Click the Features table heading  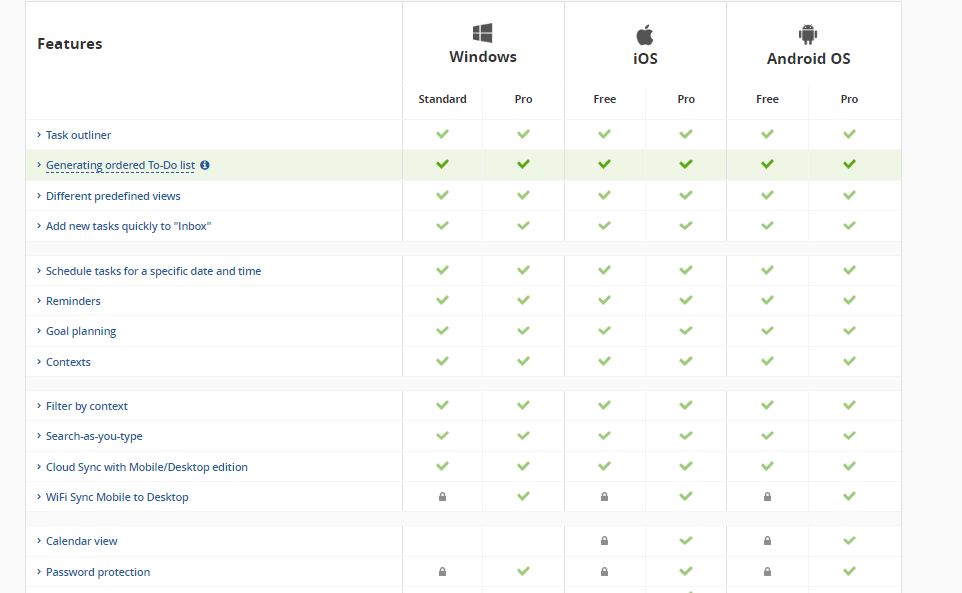(x=70, y=44)
